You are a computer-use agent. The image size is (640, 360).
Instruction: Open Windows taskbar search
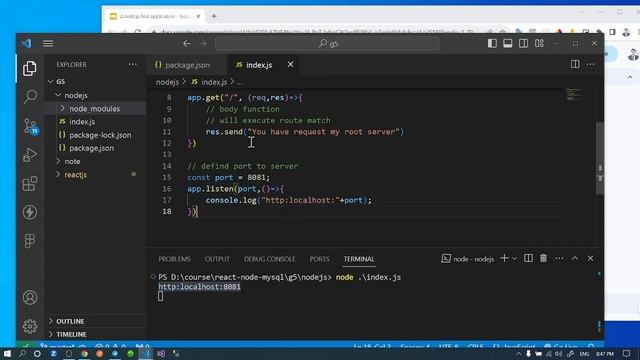point(22,353)
